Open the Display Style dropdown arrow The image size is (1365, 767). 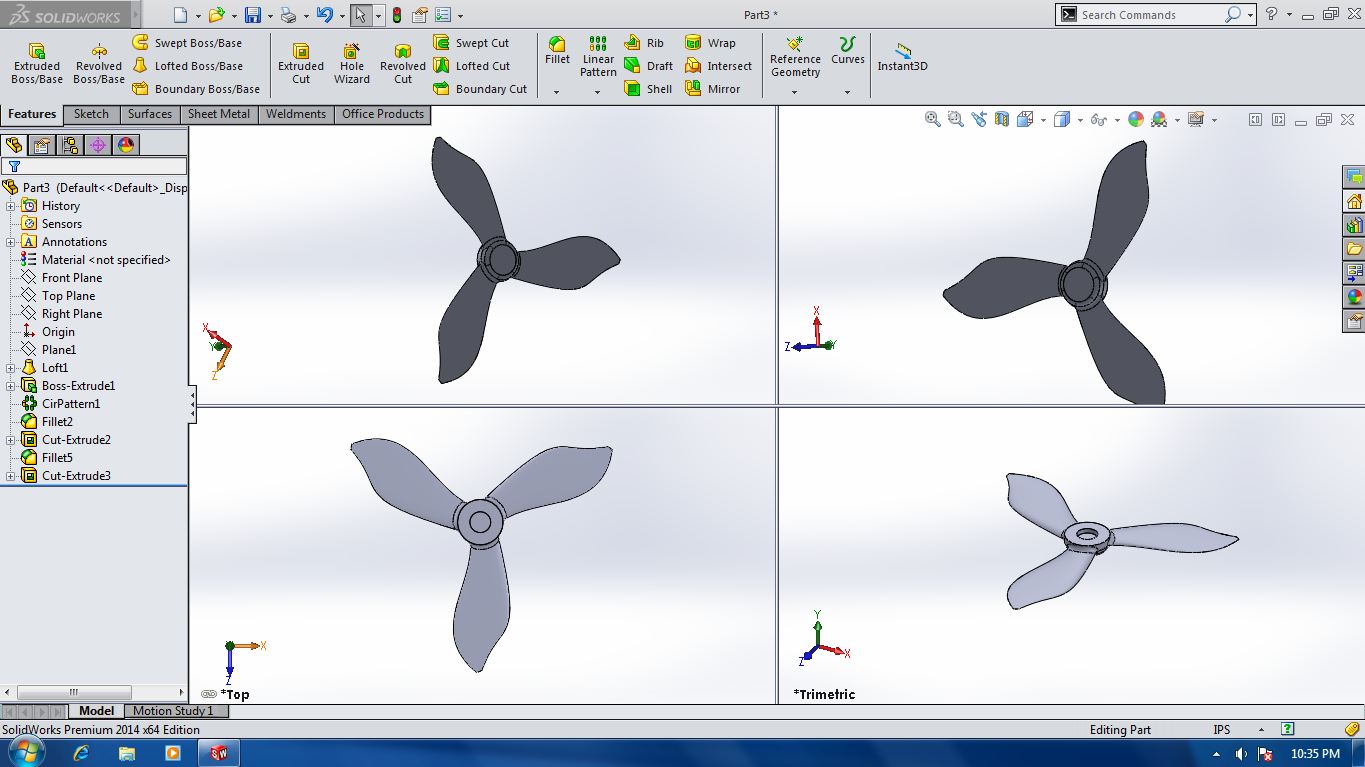[1078, 120]
